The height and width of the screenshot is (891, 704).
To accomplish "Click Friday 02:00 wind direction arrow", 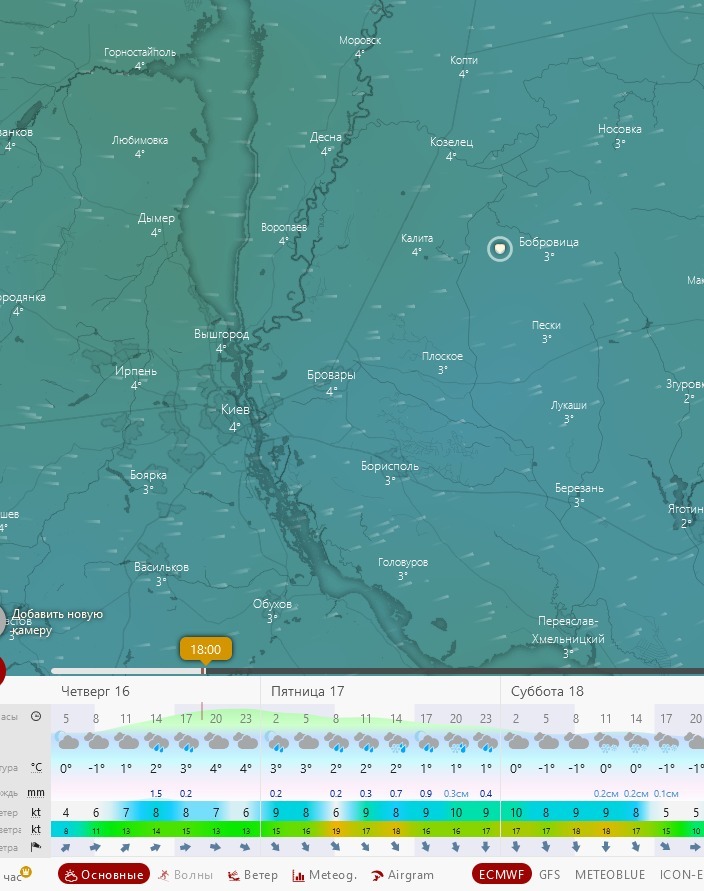I will tap(276, 847).
